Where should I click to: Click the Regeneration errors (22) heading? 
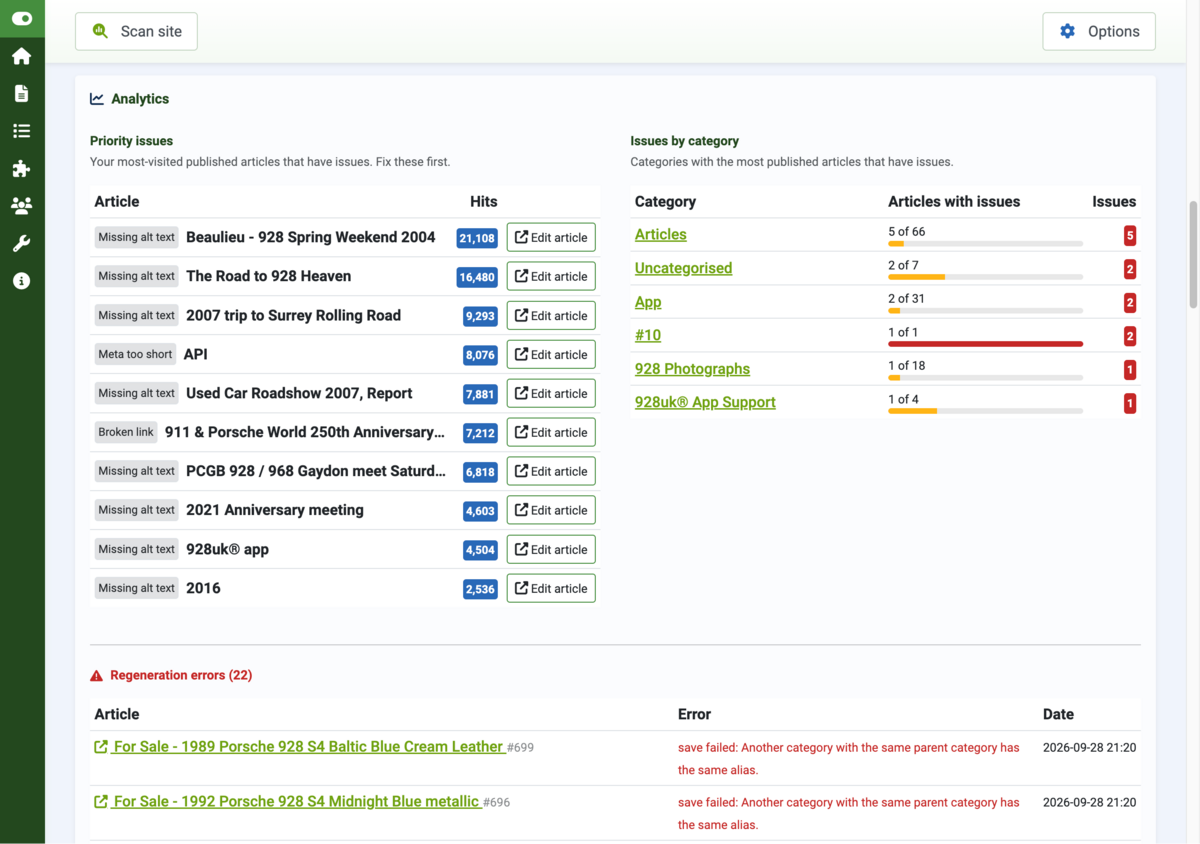click(181, 676)
